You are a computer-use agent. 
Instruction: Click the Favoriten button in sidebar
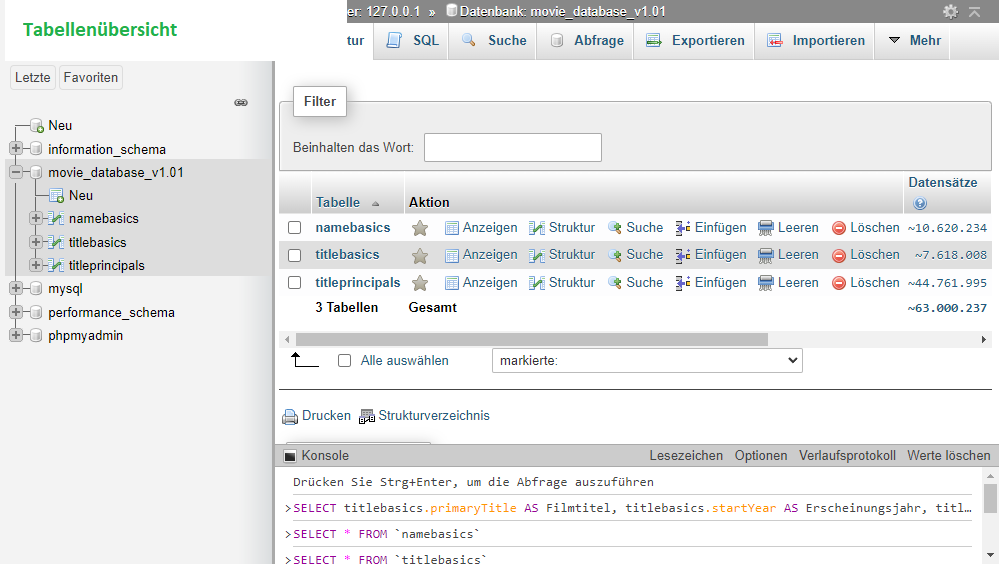[91, 77]
